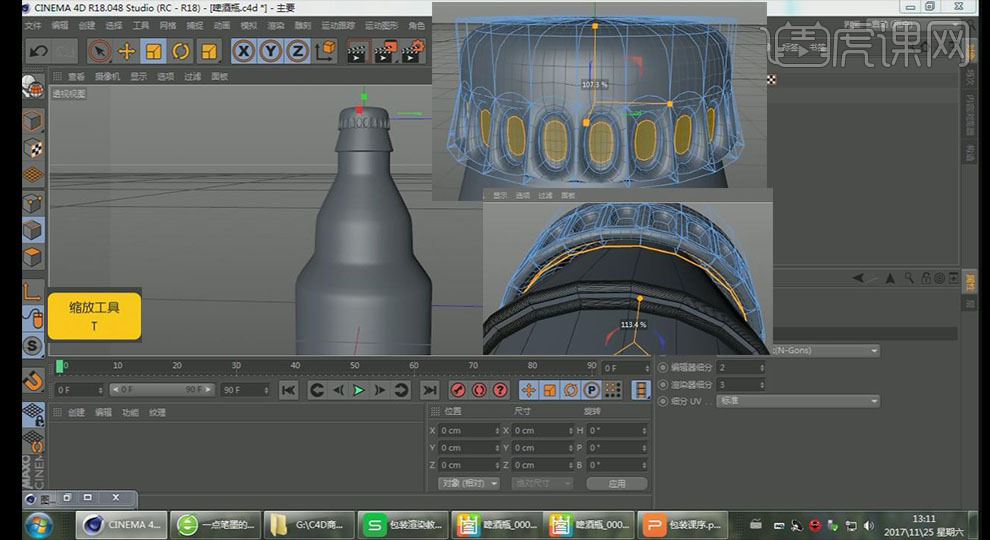Toggle Z axis lock
The height and width of the screenshot is (540, 990).
click(x=297, y=51)
